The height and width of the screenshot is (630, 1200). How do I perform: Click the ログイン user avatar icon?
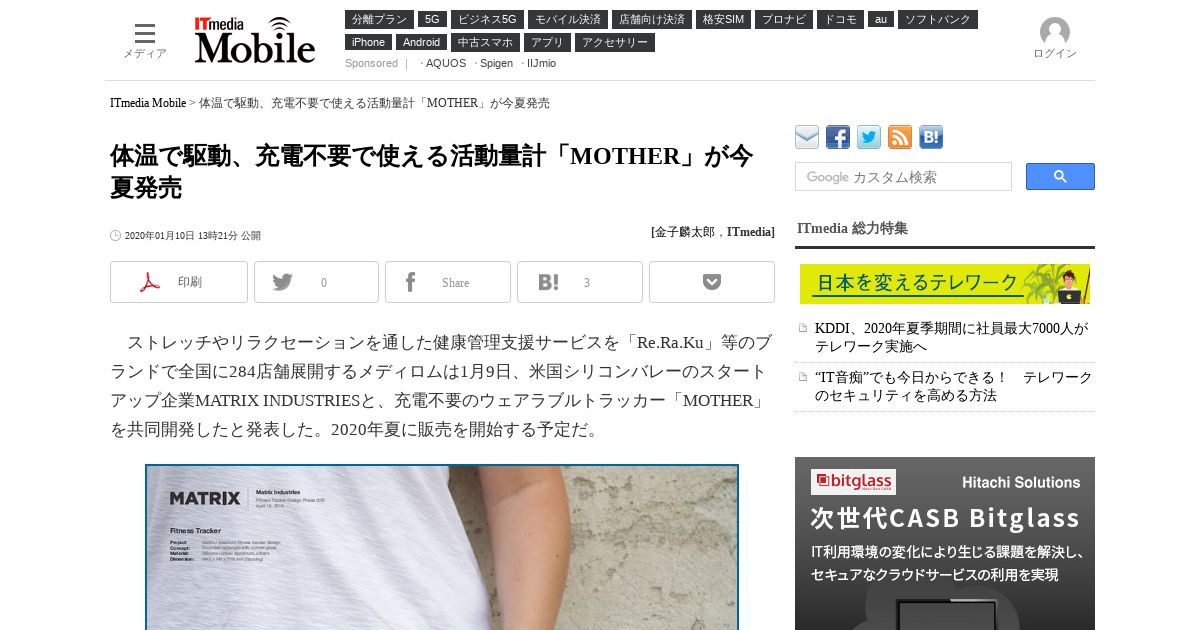coord(1055,32)
